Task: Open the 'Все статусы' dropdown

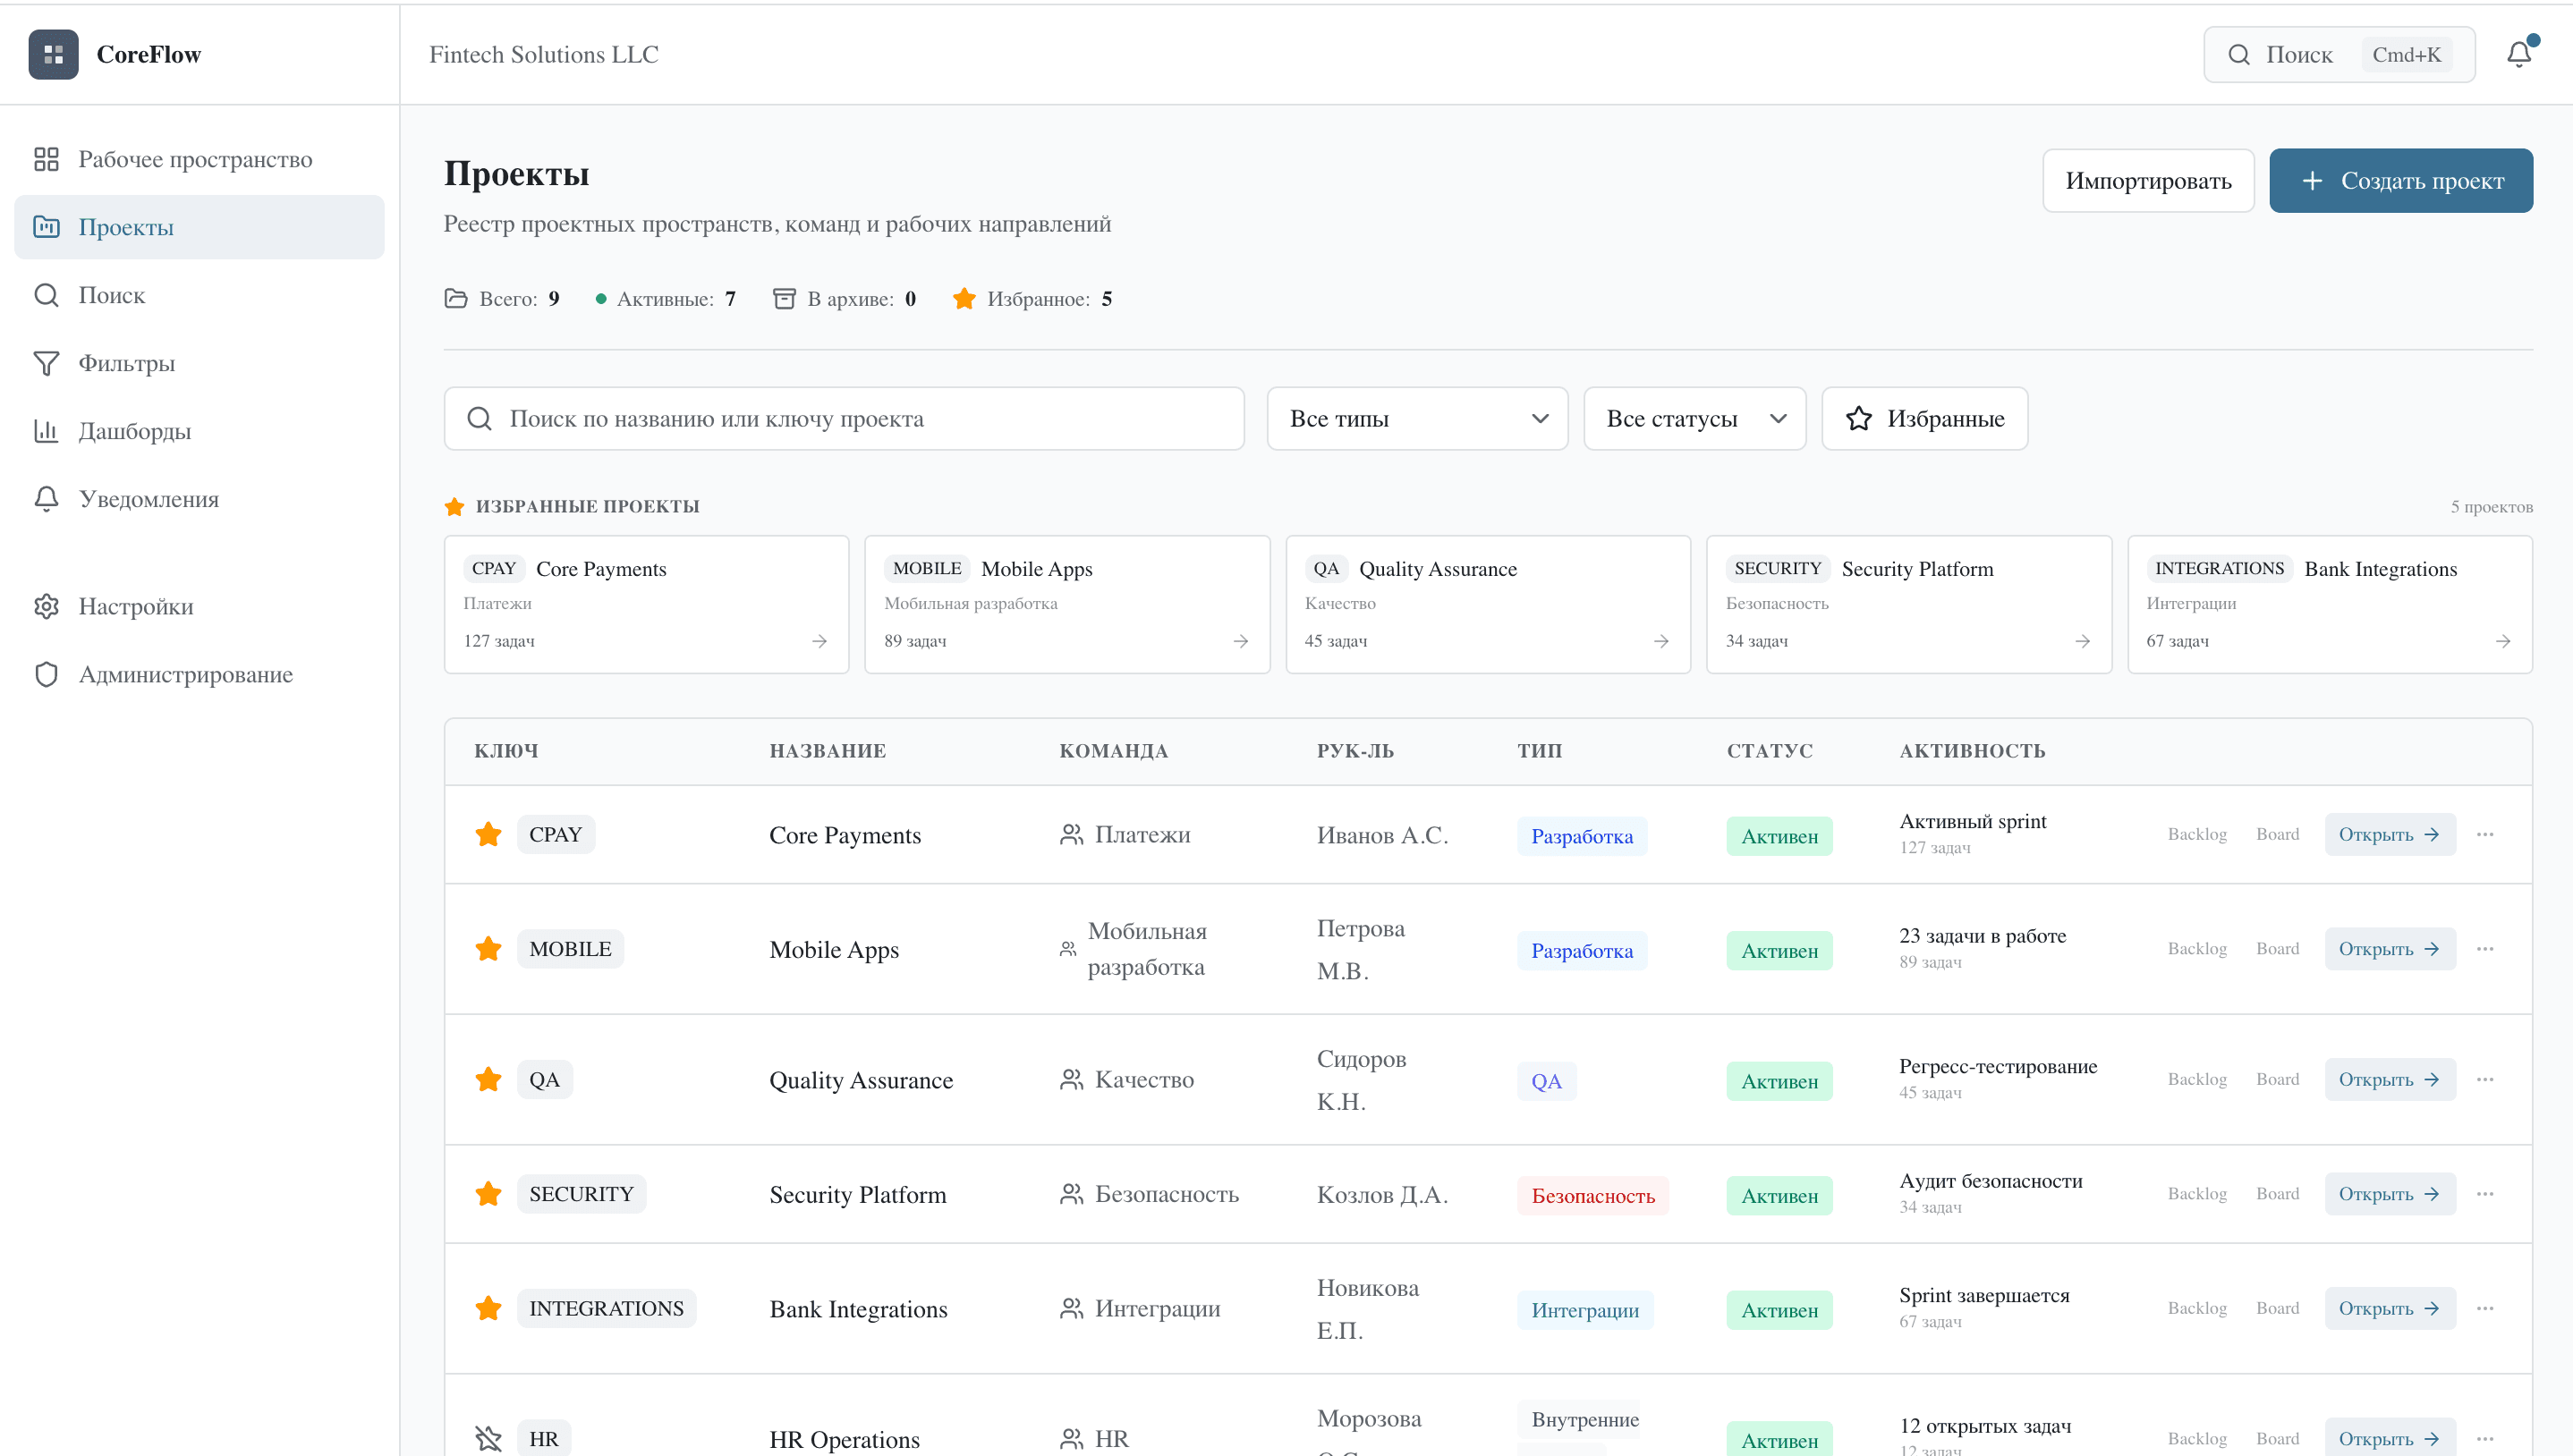Action: point(1694,418)
